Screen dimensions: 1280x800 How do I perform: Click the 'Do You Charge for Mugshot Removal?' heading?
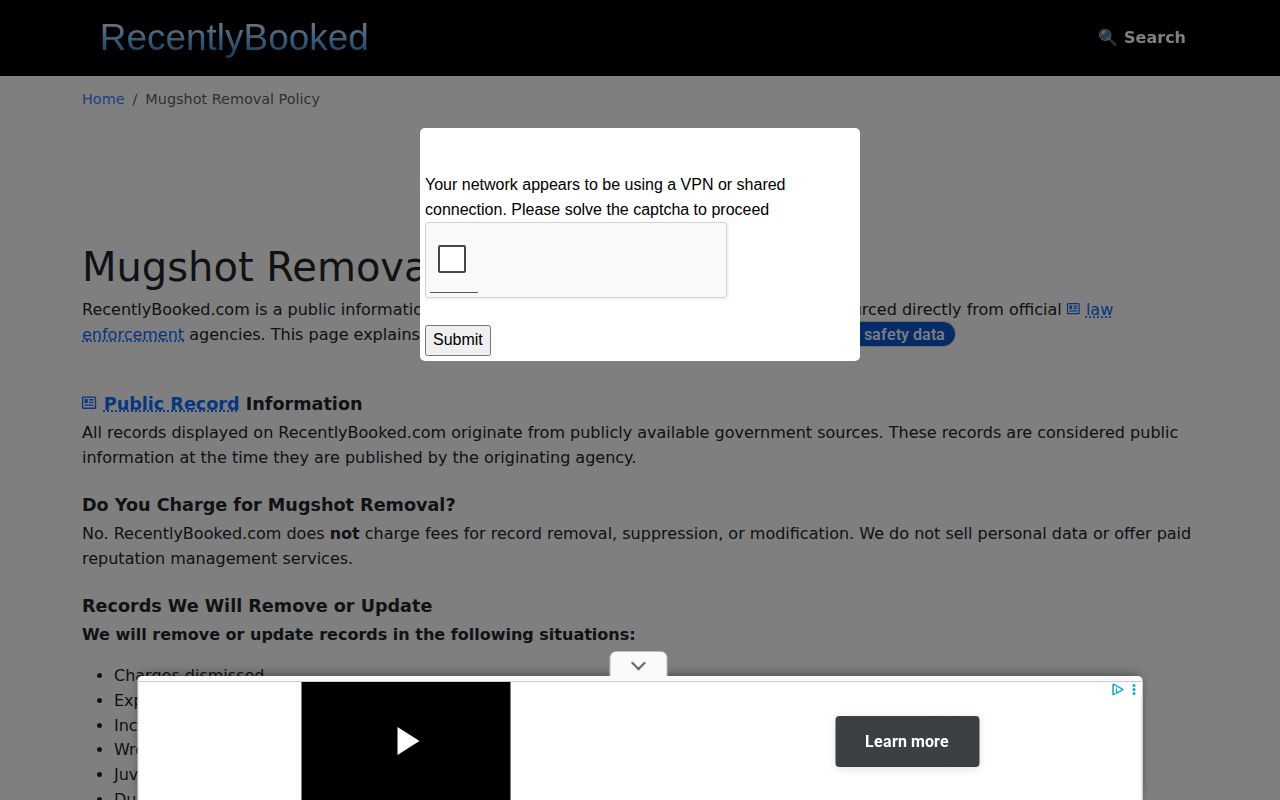pyautogui.click(x=269, y=505)
